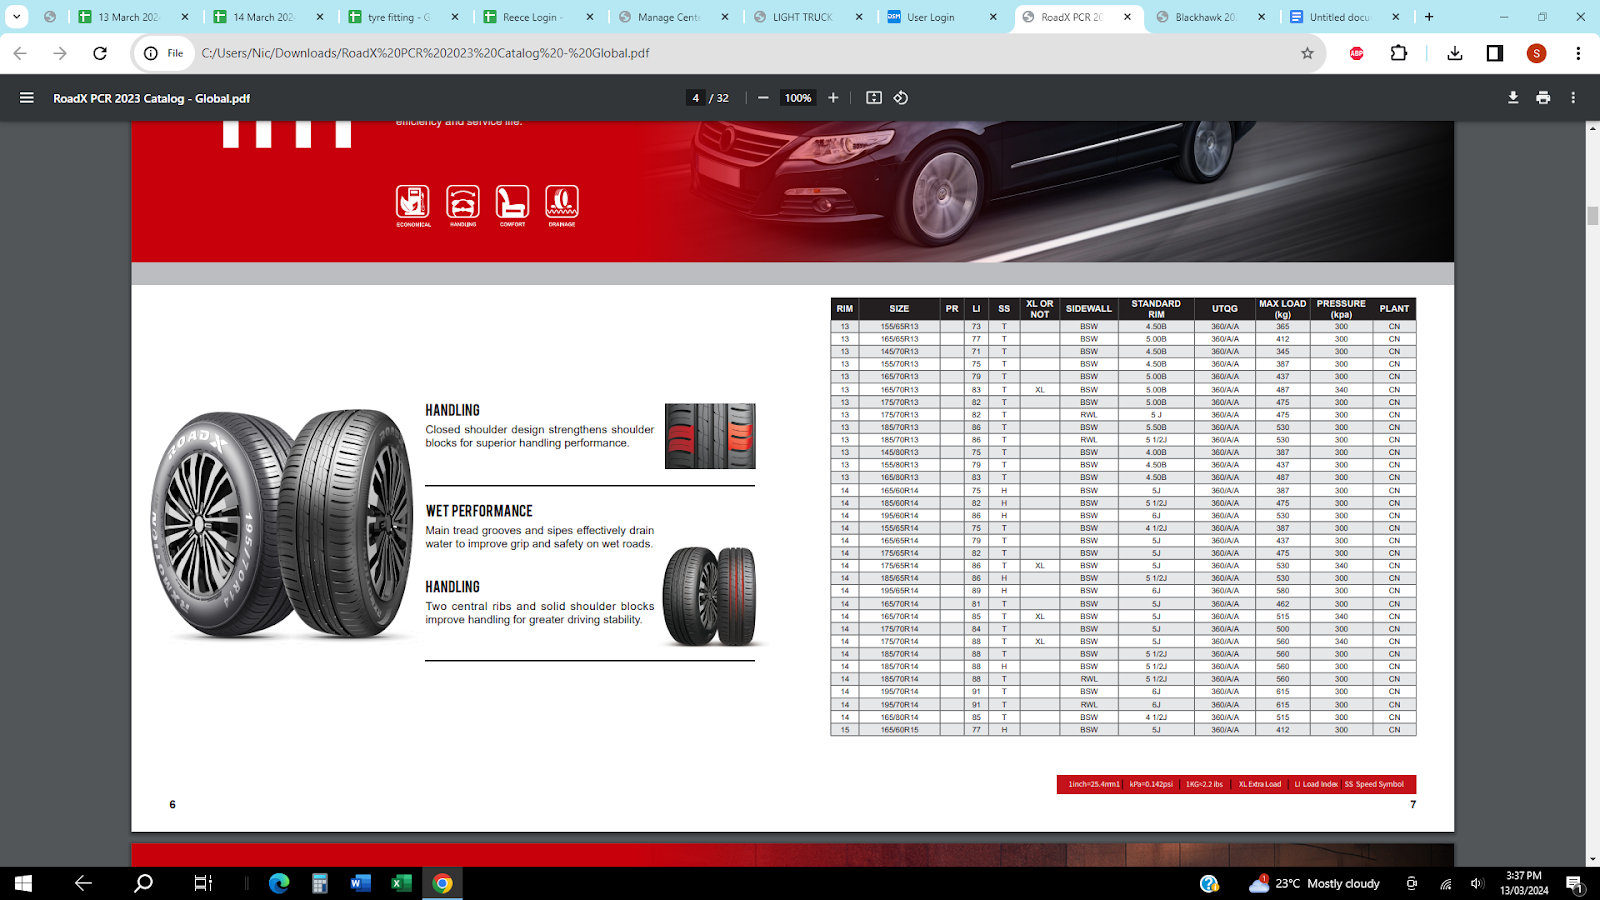Open Chrome downloads icon
Image resolution: width=1600 pixels, height=900 pixels.
[1455, 53]
